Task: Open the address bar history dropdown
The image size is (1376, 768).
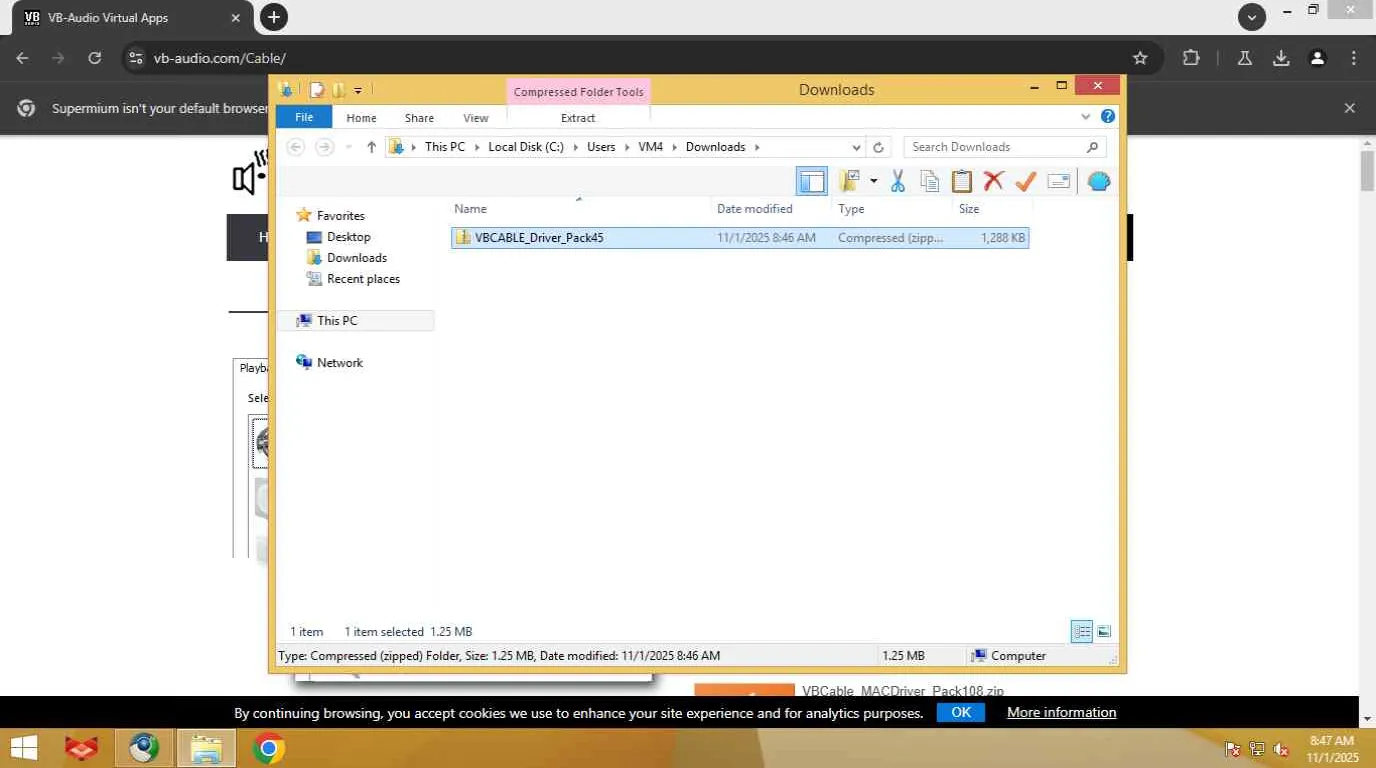Action: [x=857, y=147]
